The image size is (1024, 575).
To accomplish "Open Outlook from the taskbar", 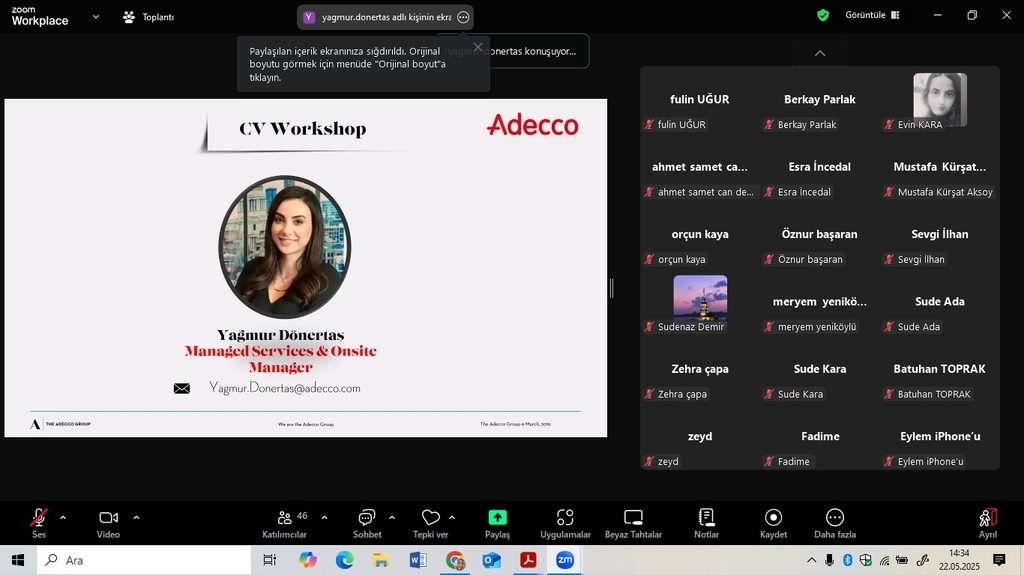I will (x=492, y=560).
